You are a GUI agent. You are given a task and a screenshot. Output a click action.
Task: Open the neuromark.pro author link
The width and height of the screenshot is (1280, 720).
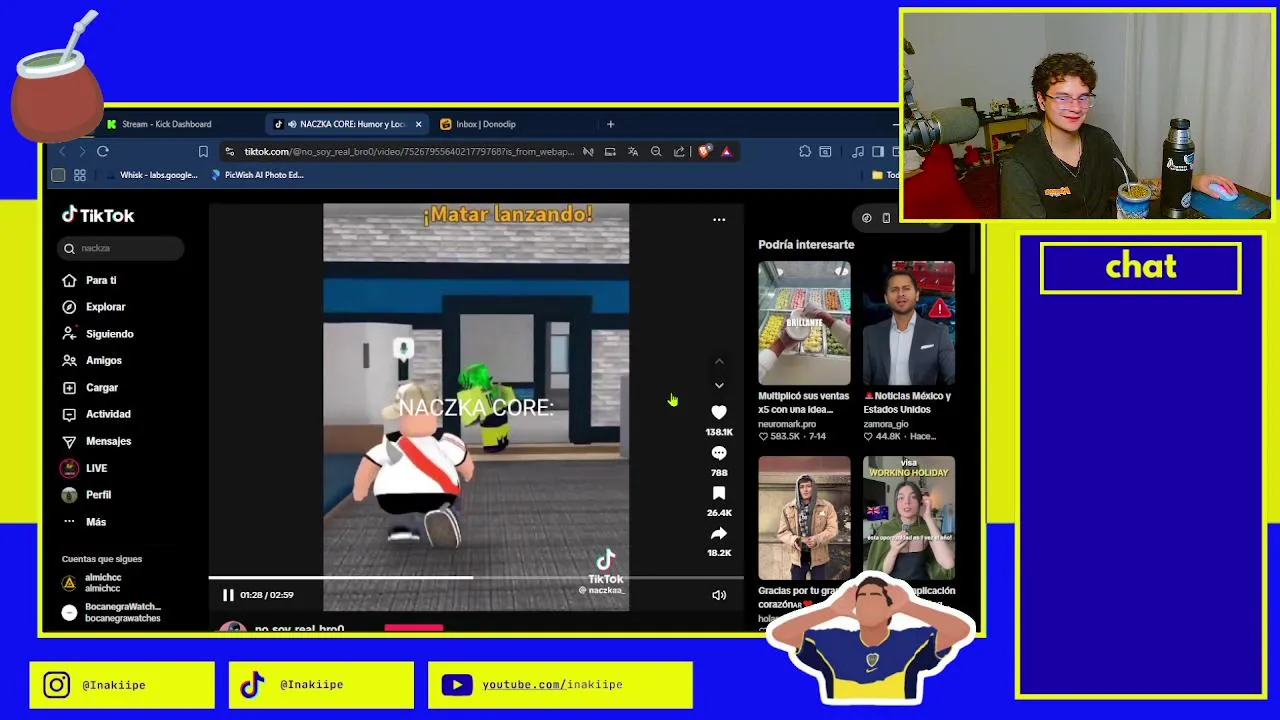[788, 424]
